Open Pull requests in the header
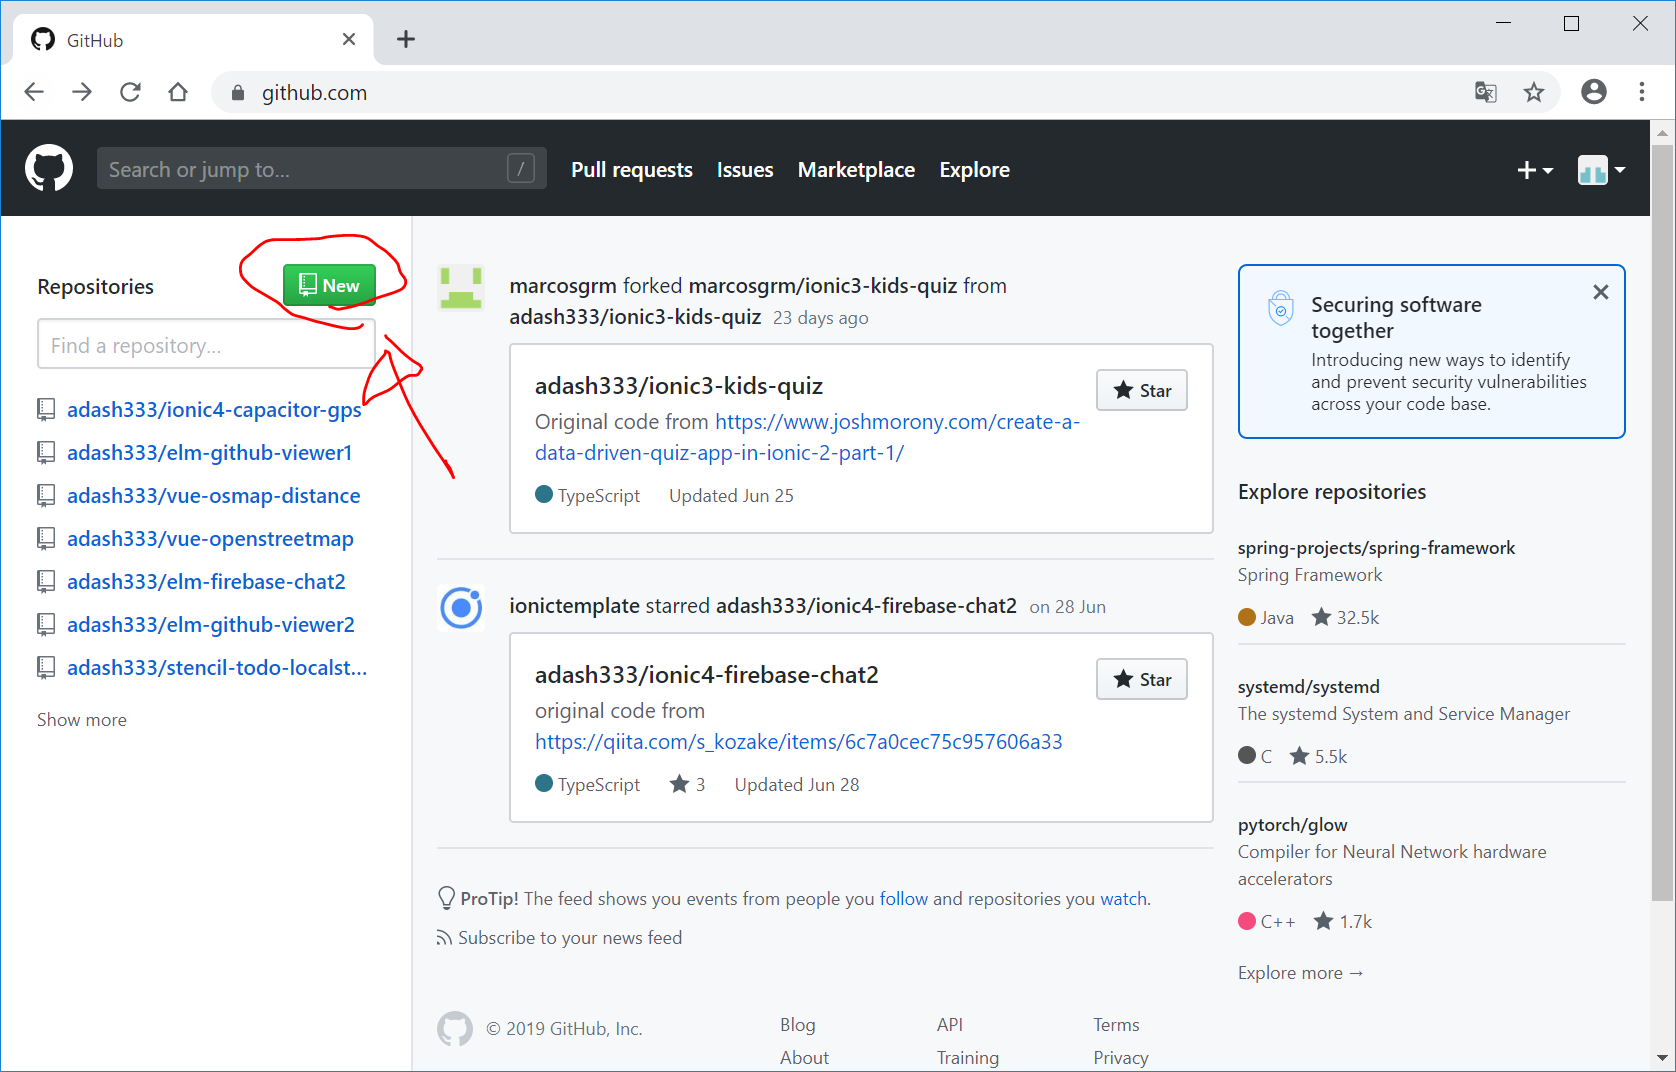This screenshot has width=1676, height=1072. click(x=631, y=170)
